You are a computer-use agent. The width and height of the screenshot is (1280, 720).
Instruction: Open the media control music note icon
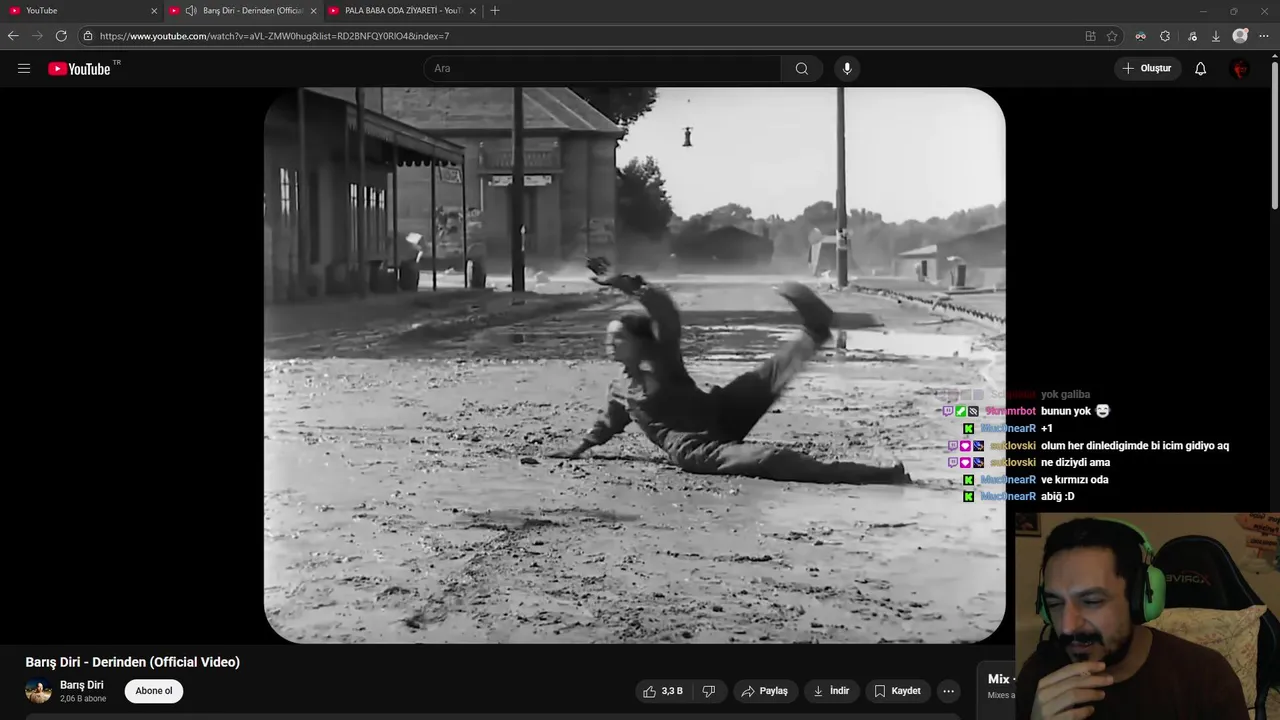1192,36
